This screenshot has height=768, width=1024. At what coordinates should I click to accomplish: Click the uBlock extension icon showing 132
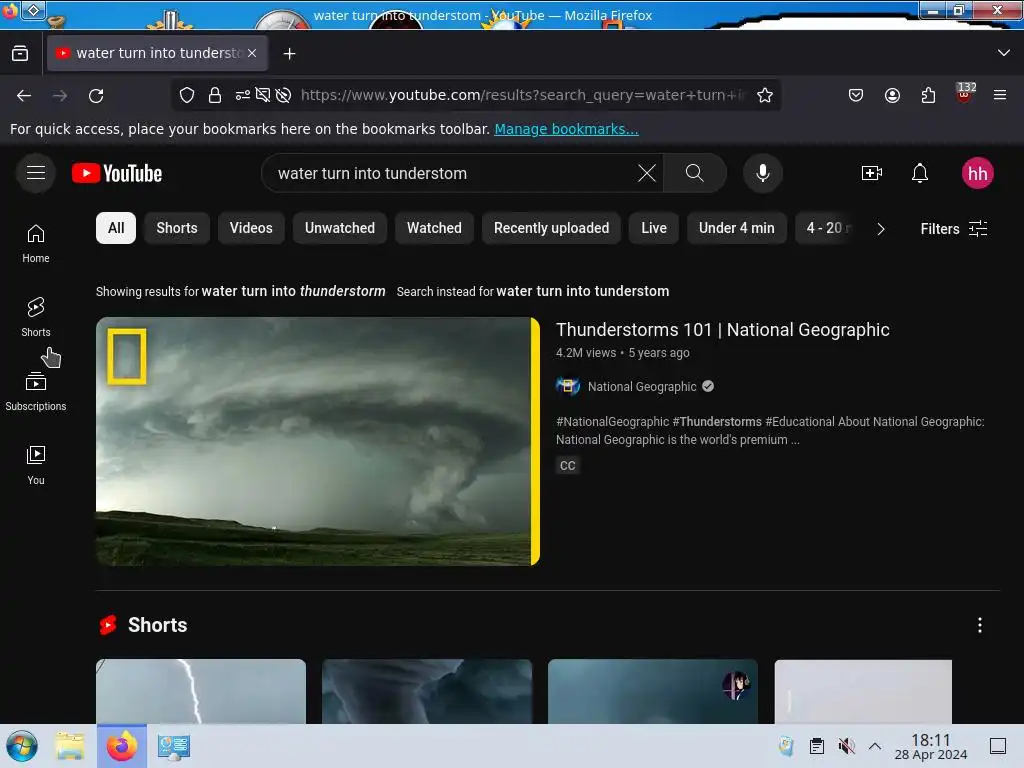tap(965, 94)
